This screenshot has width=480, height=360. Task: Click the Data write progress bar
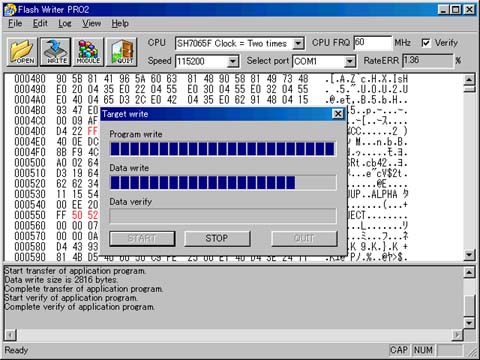pos(223,183)
